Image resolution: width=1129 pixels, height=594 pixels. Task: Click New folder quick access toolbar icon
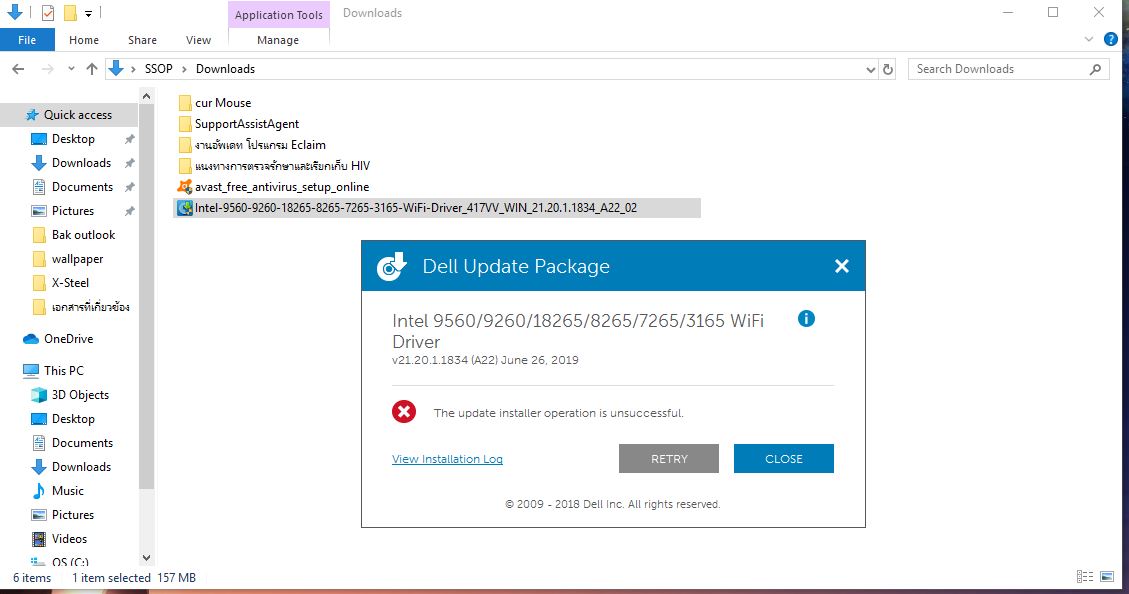70,13
